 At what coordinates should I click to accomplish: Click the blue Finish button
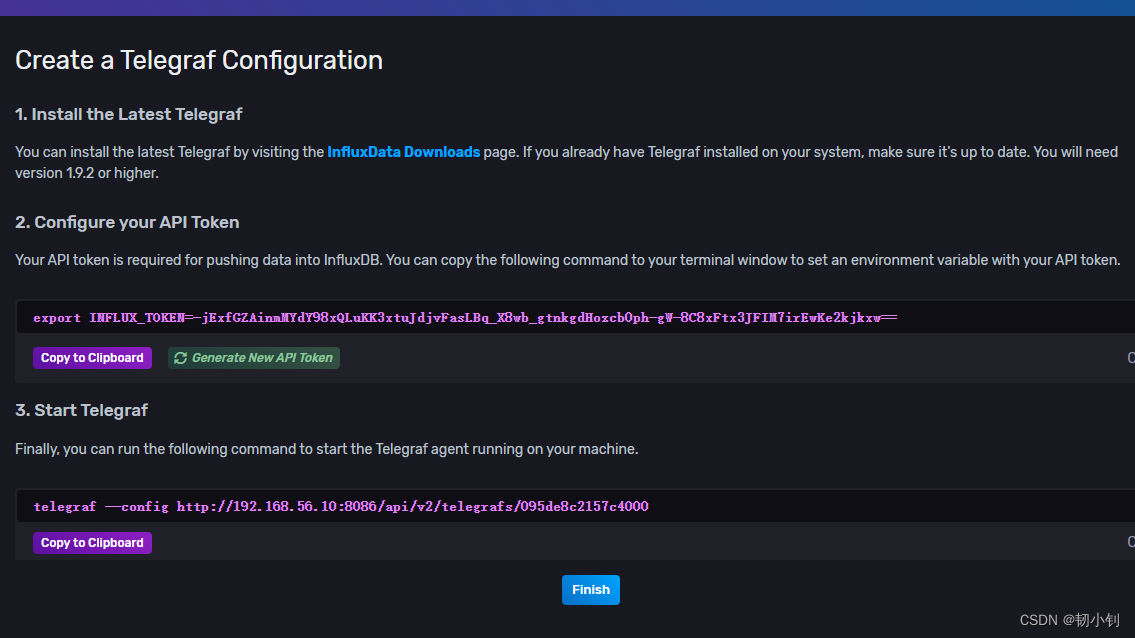click(590, 590)
